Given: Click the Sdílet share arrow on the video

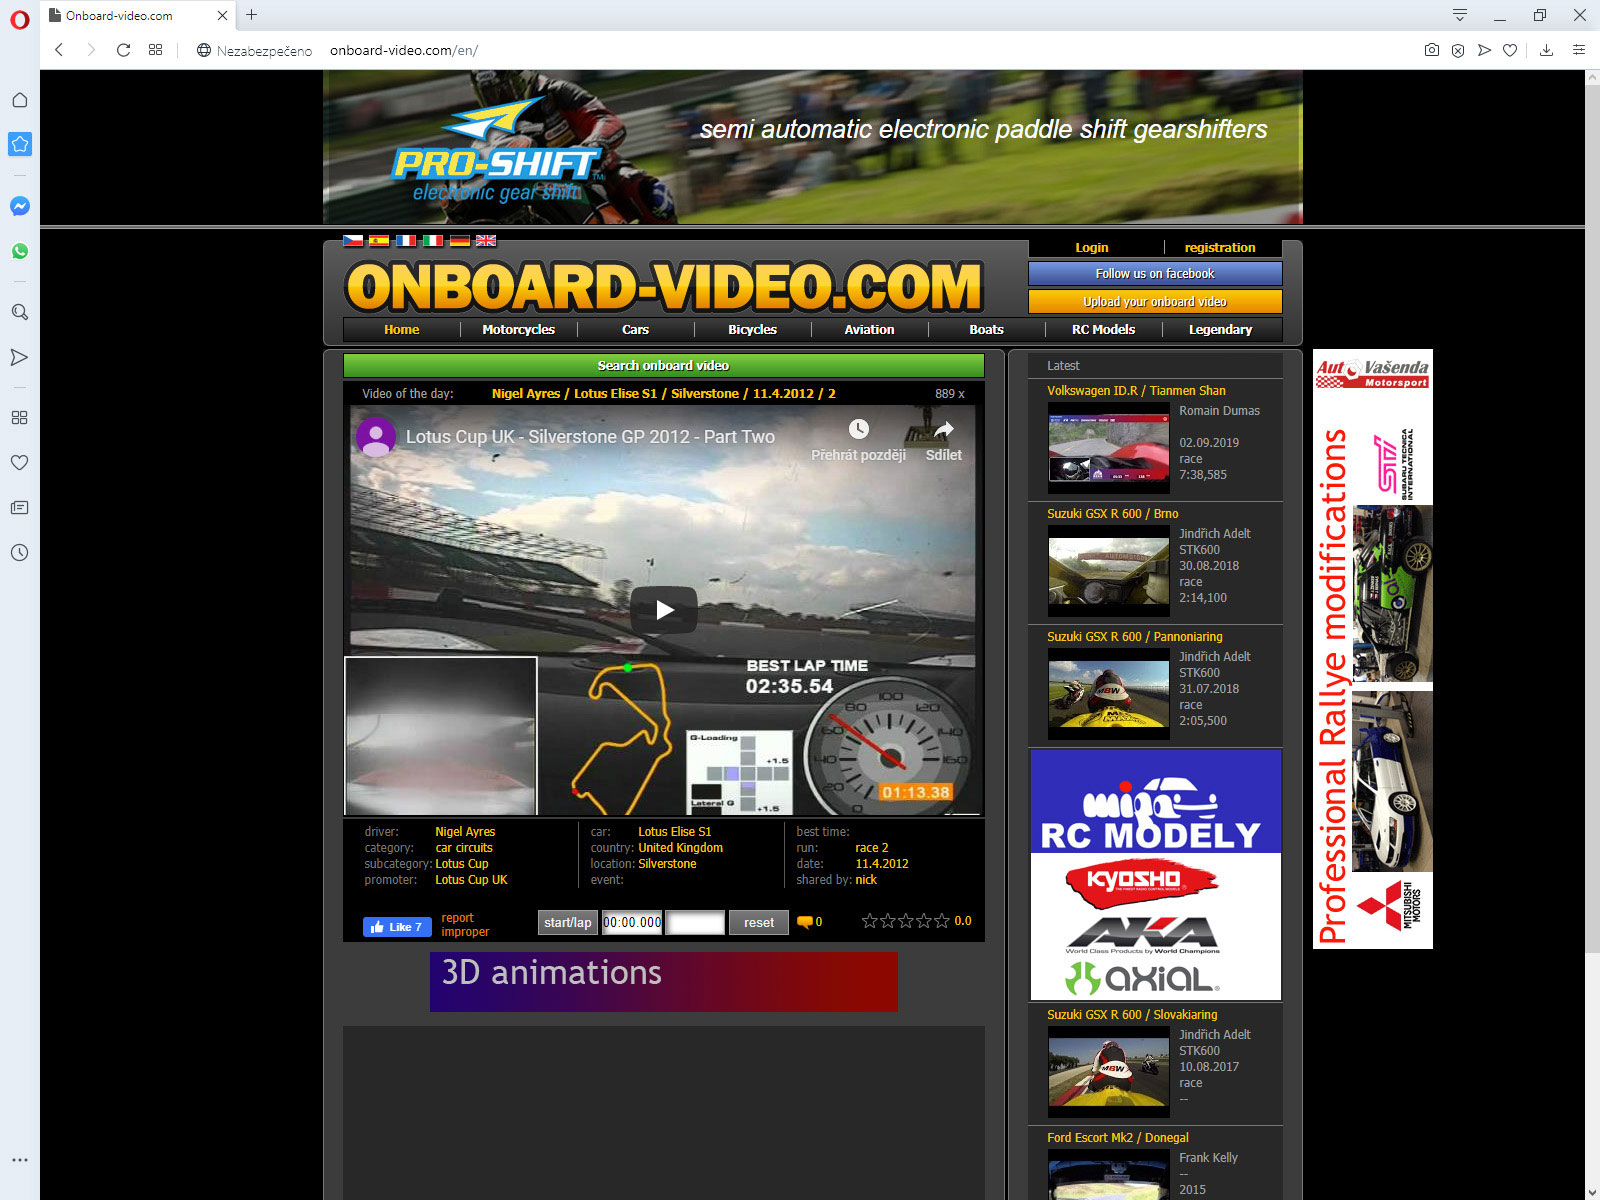Looking at the screenshot, I should [943, 430].
